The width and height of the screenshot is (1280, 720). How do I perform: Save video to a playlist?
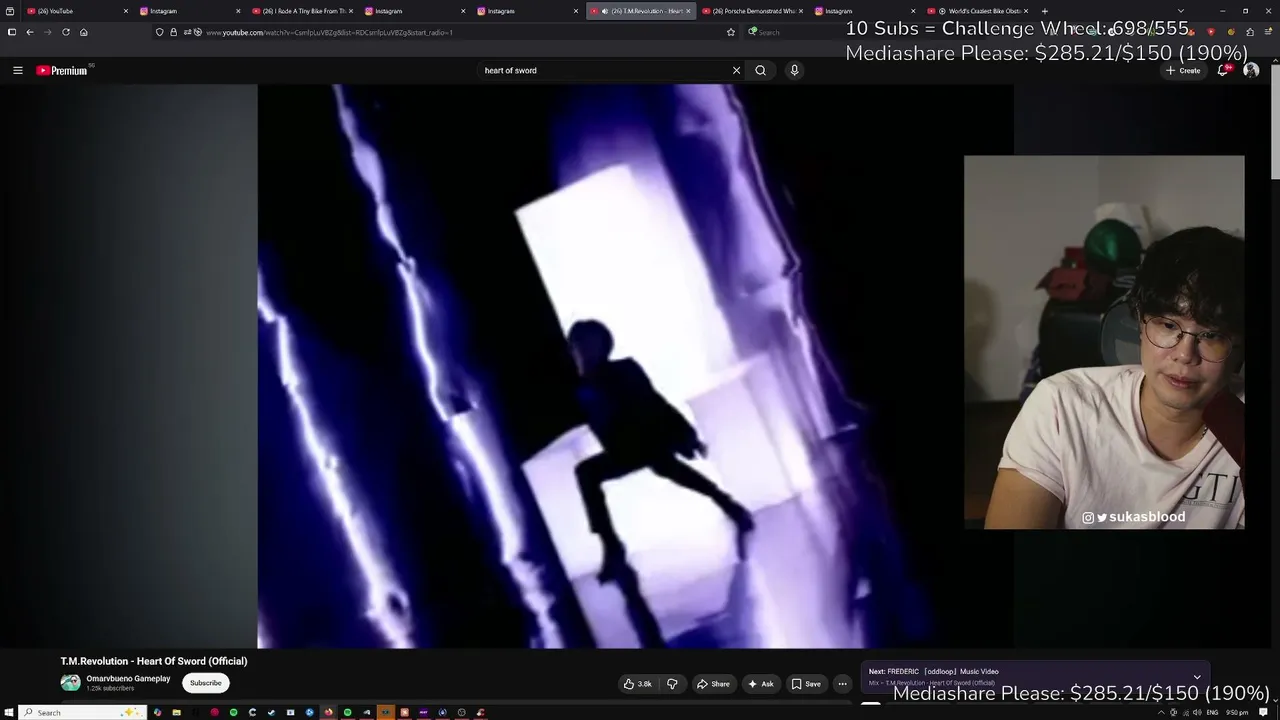point(806,684)
